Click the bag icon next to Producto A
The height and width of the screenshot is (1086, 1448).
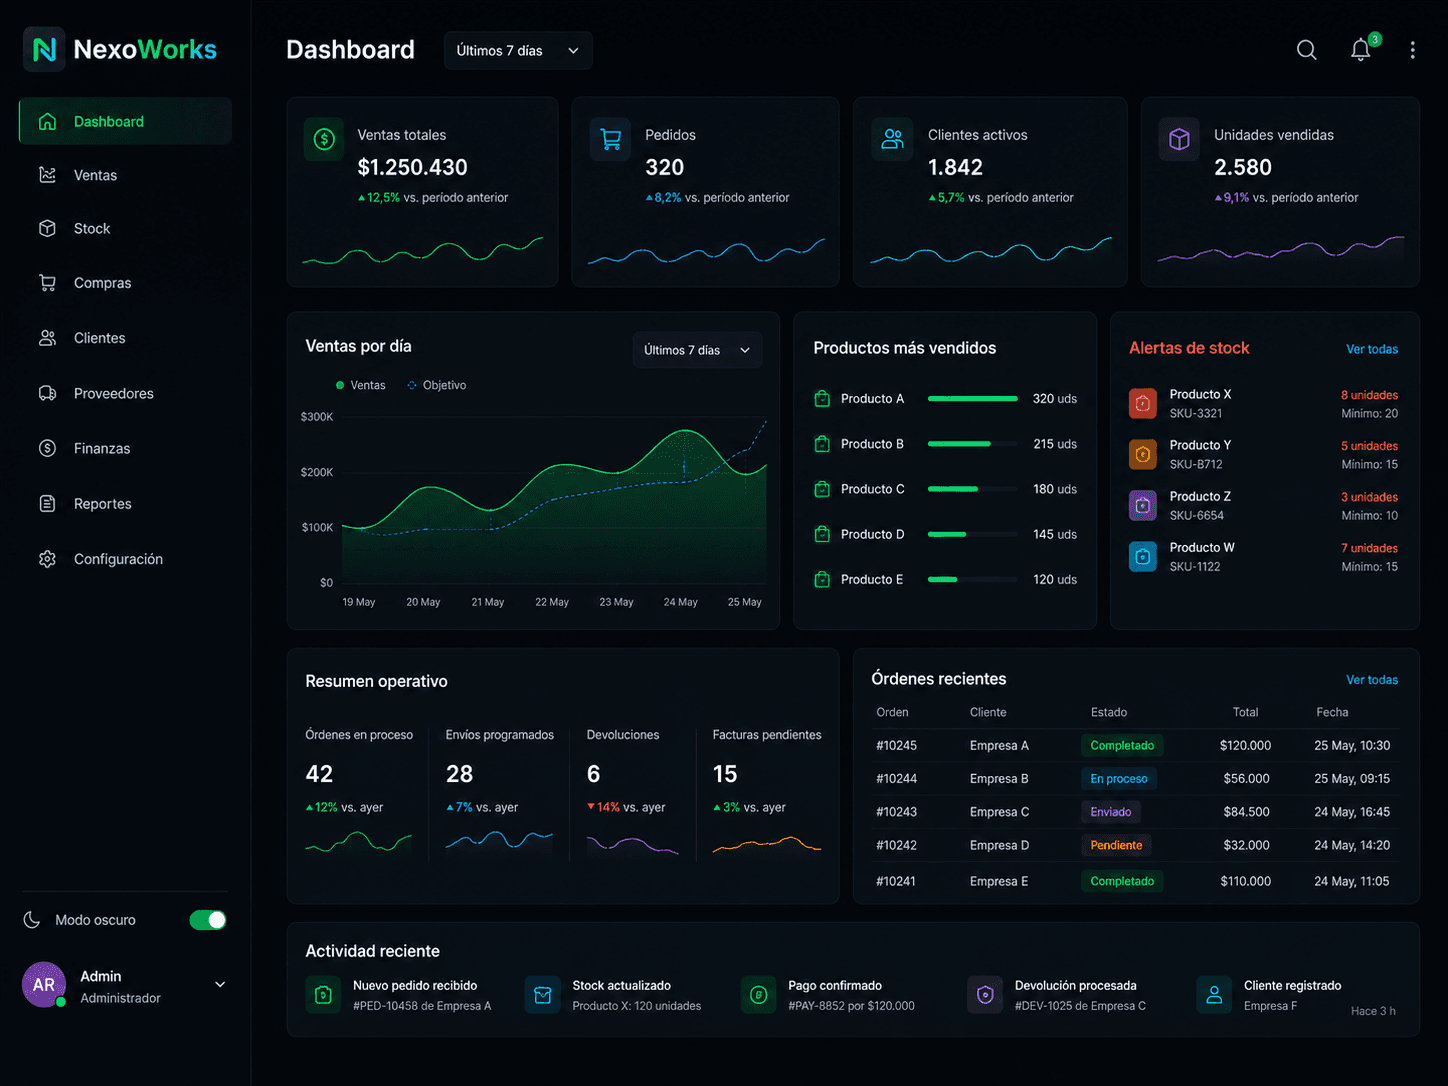[822, 398]
